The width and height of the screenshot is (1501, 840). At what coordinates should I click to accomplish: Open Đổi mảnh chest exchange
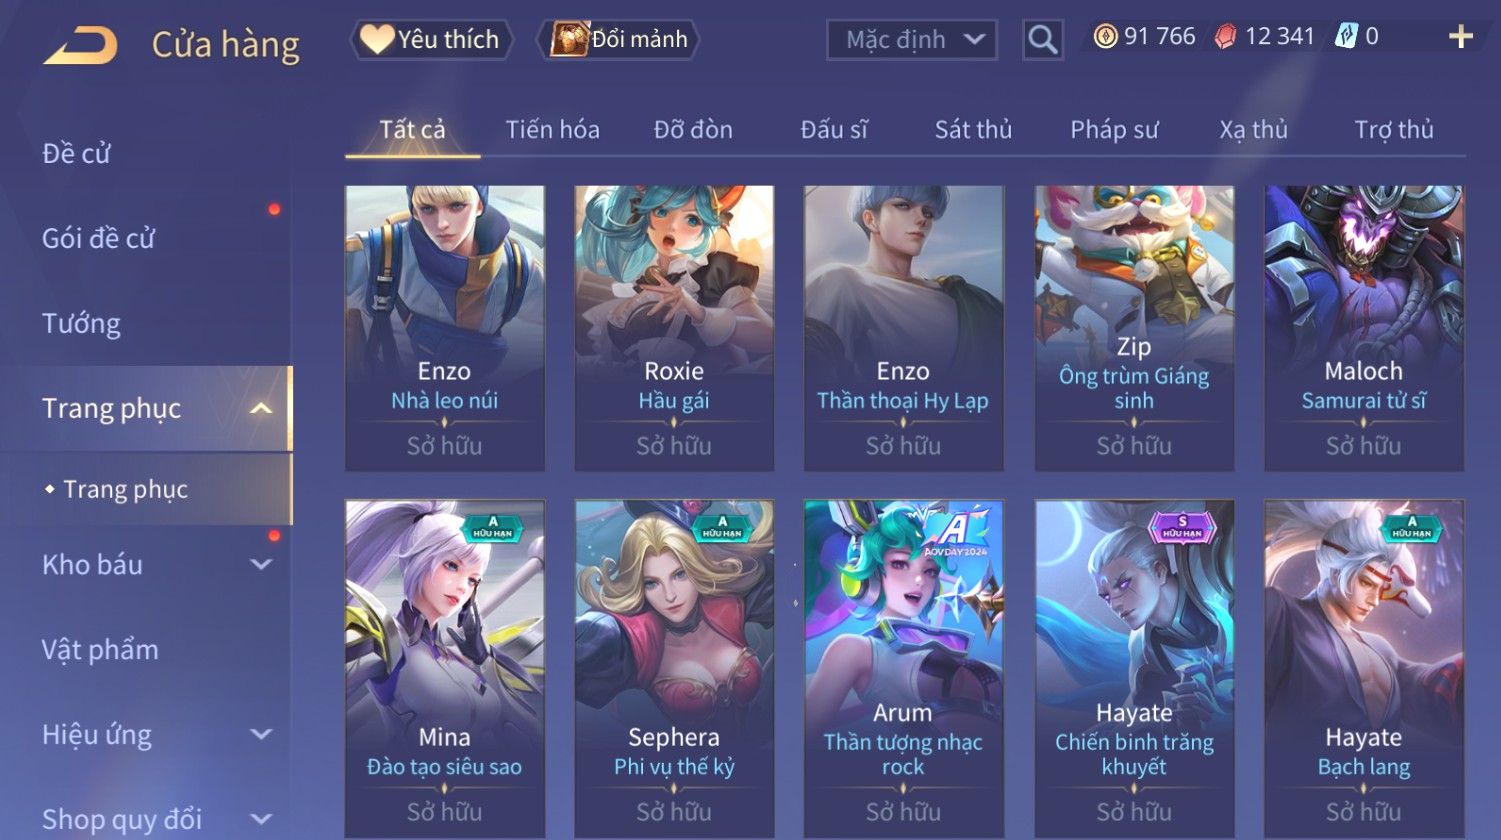click(x=618, y=39)
